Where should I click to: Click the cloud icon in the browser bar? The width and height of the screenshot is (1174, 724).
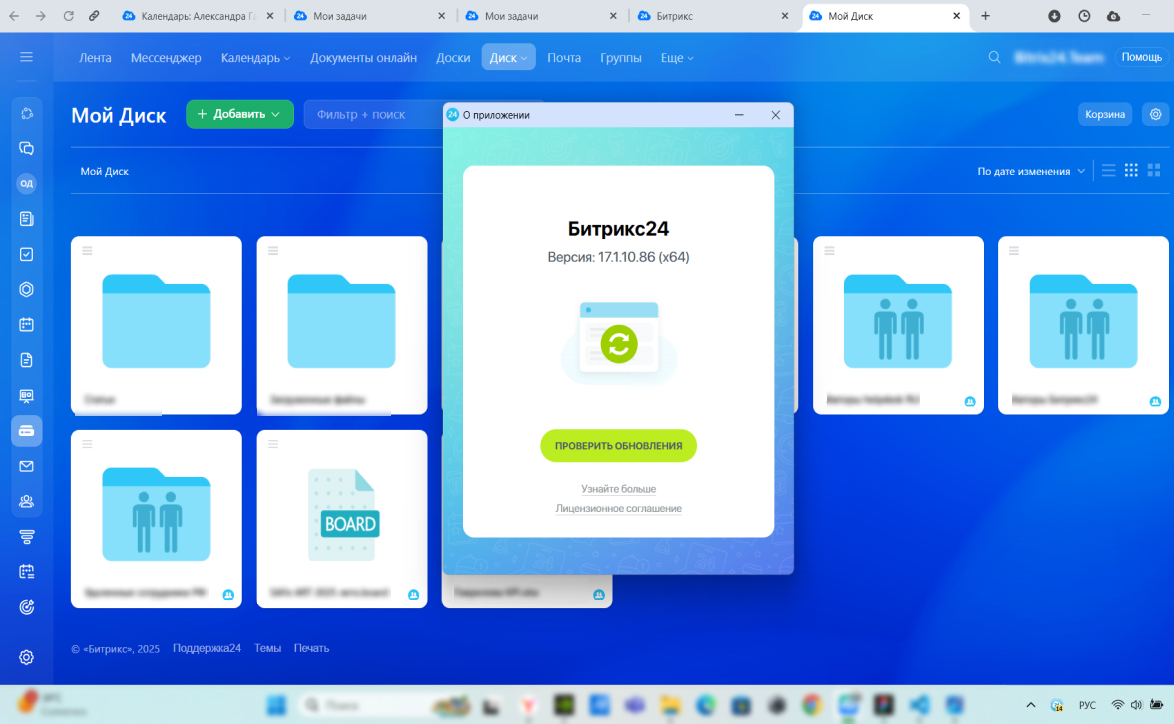tap(1113, 16)
